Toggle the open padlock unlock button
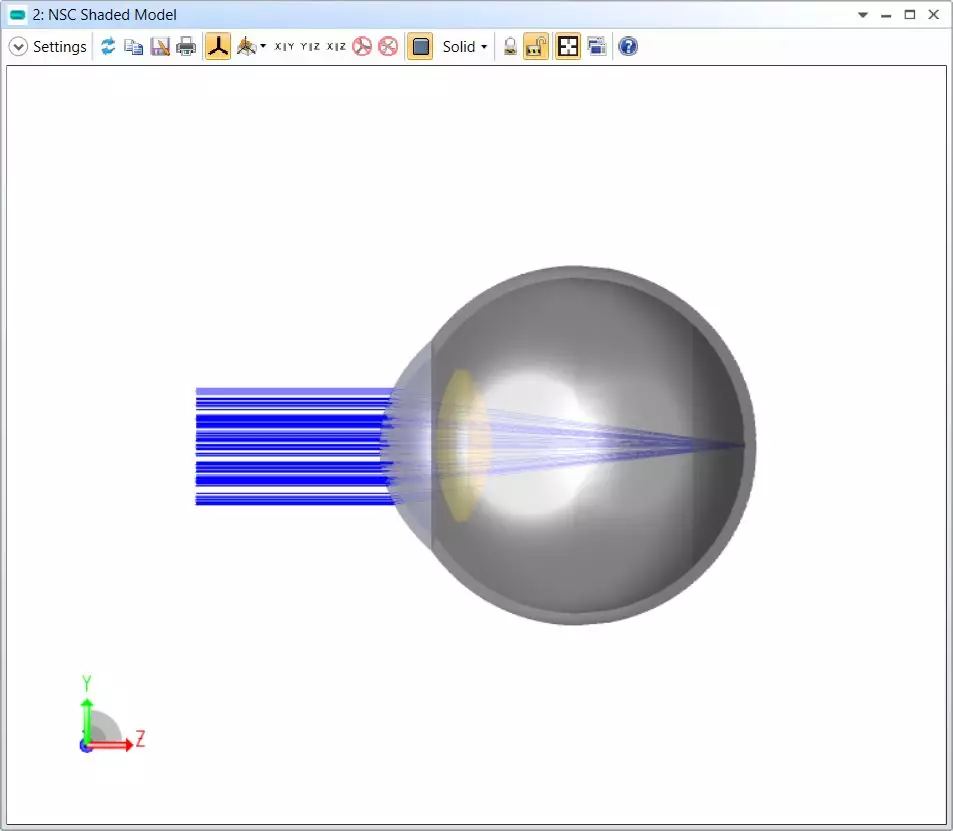This screenshot has width=953, height=831. [x=536, y=47]
